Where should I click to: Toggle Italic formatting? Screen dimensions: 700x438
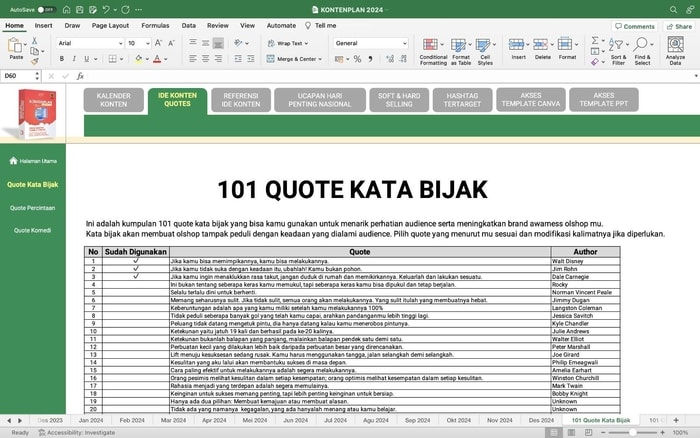tap(74, 59)
